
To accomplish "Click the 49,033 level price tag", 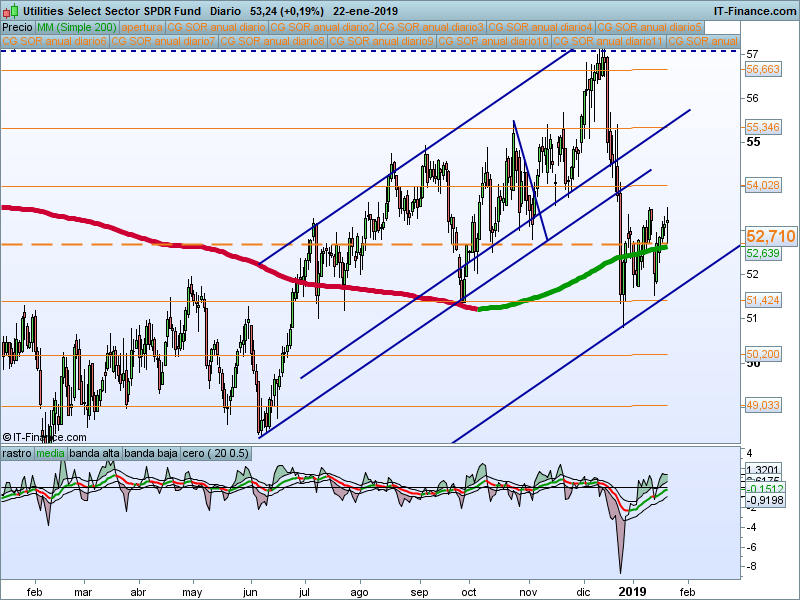I will (x=762, y=406).
